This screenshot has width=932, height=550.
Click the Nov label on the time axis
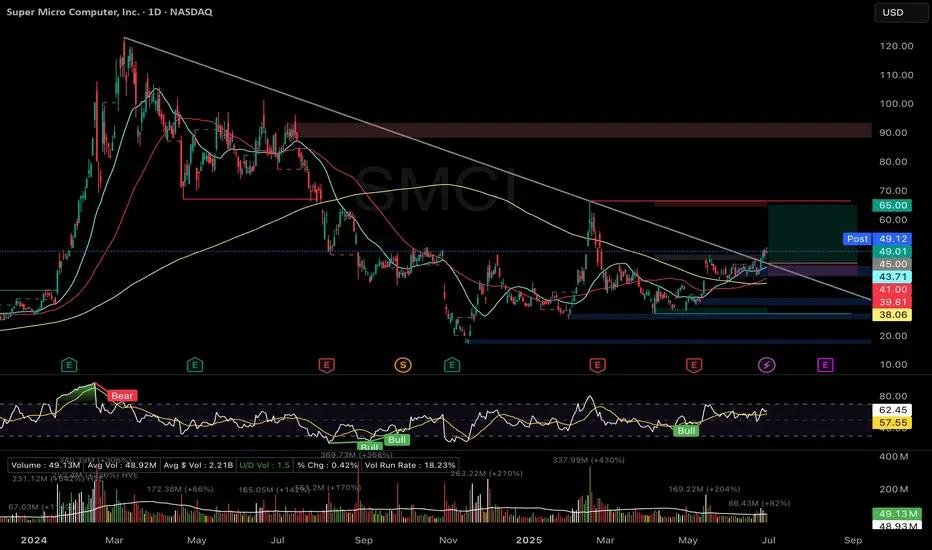[448, 540]
